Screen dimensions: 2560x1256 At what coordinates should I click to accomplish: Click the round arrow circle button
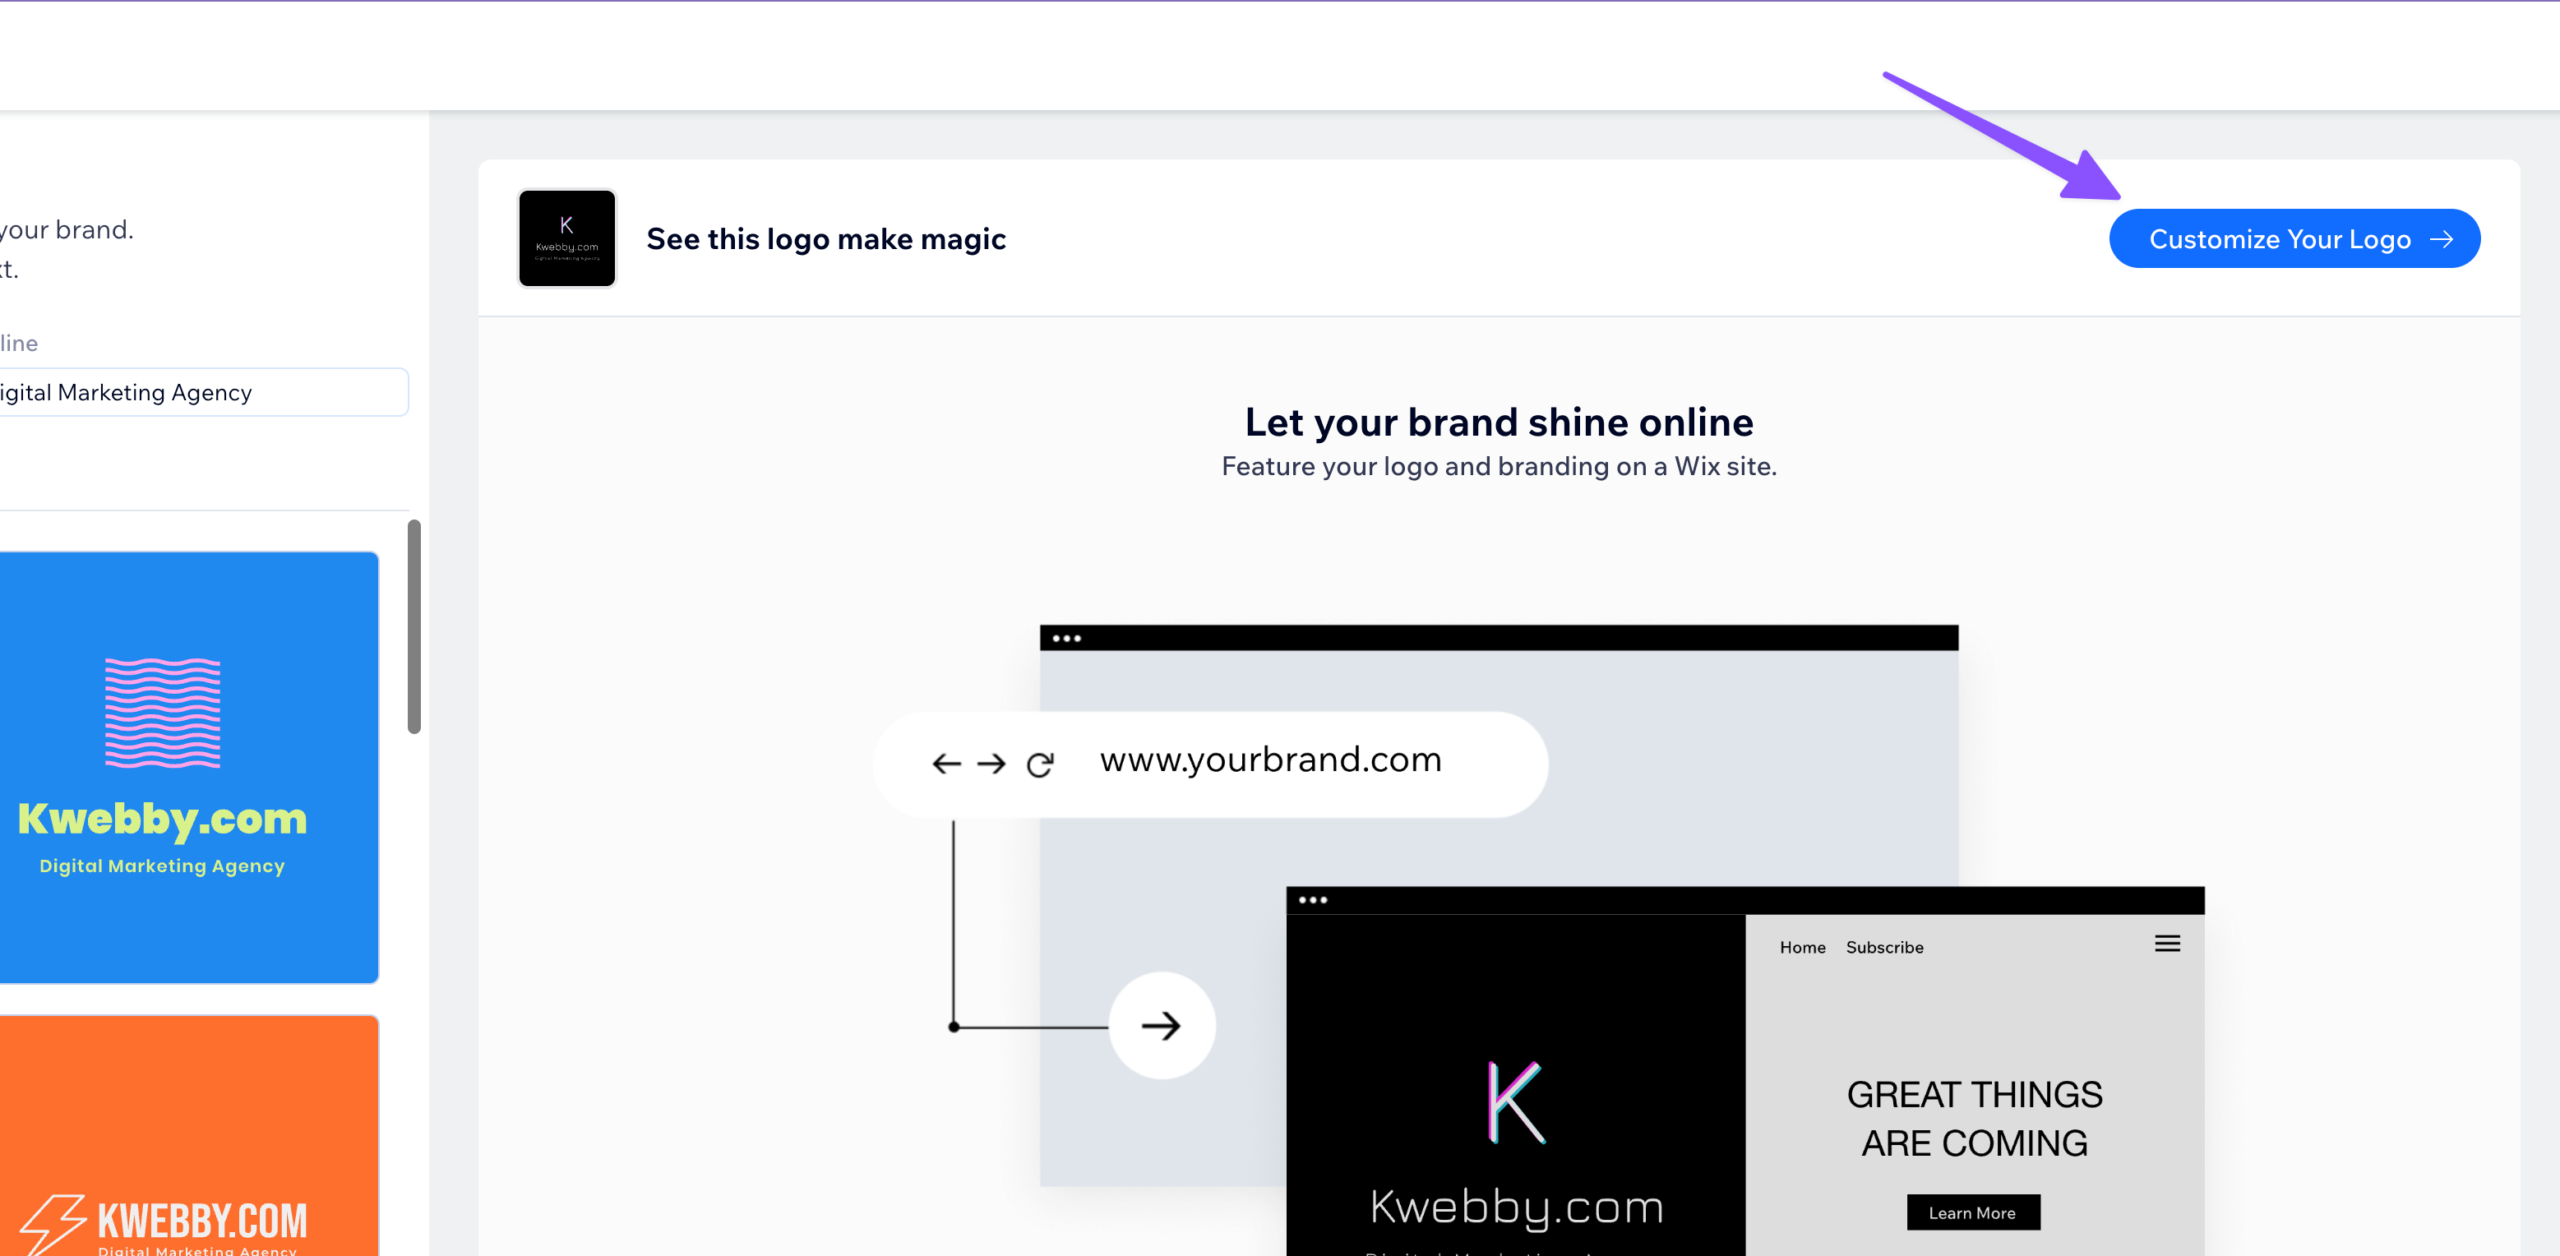pos(1161,1025)
